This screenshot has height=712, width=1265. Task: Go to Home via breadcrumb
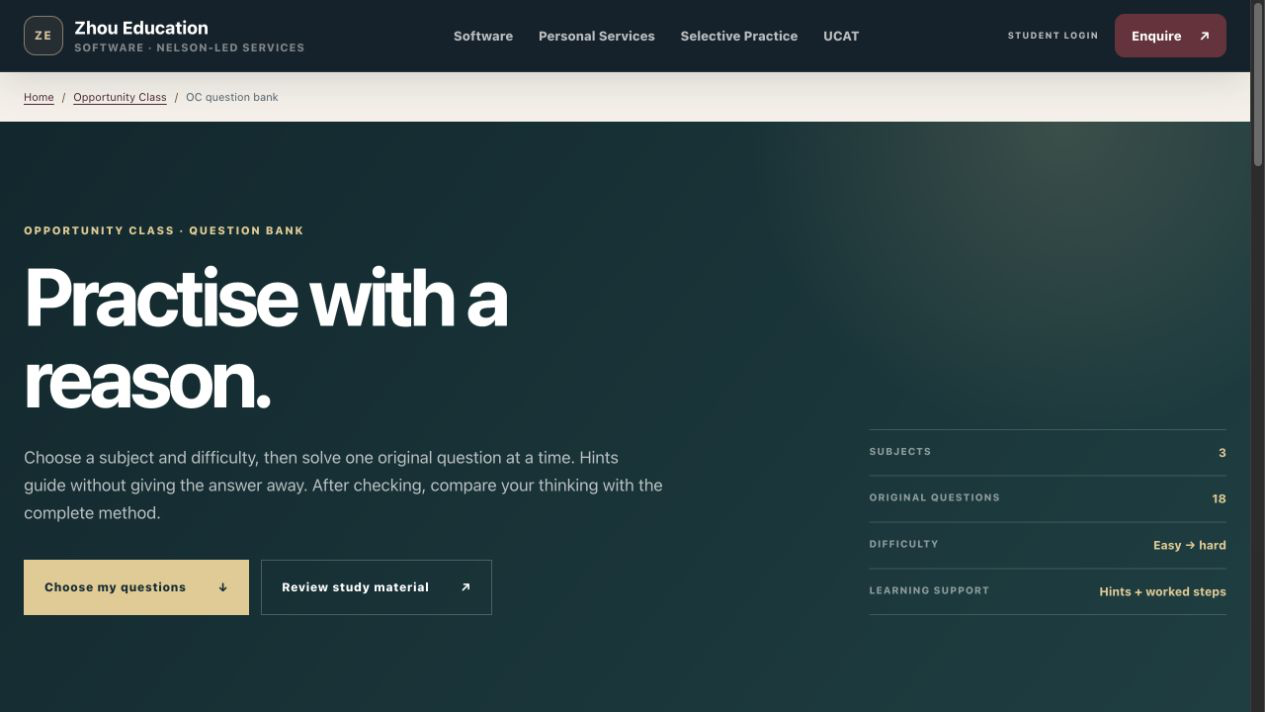coord(39,97)
